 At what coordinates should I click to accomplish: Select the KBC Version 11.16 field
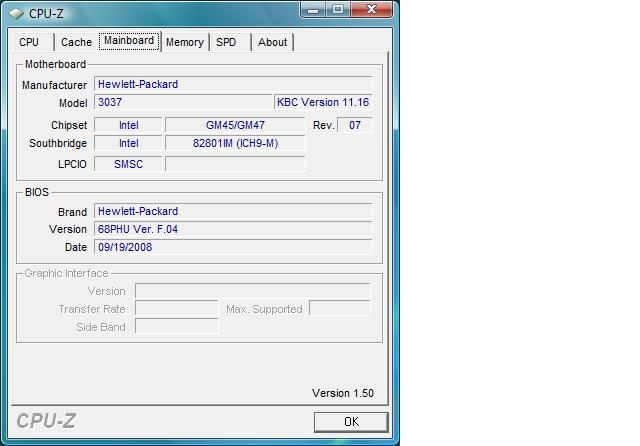(x=323, y=102)
